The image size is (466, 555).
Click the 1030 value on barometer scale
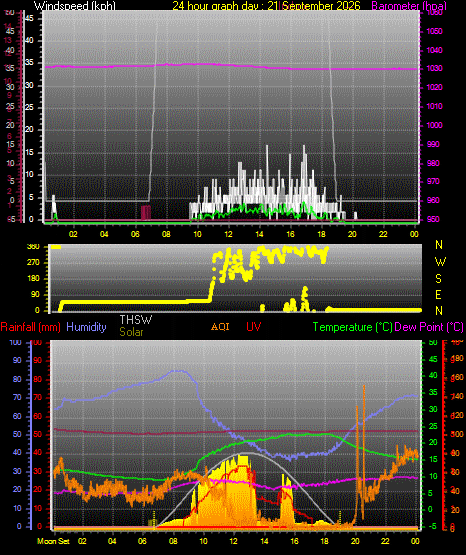click(434, 68)
